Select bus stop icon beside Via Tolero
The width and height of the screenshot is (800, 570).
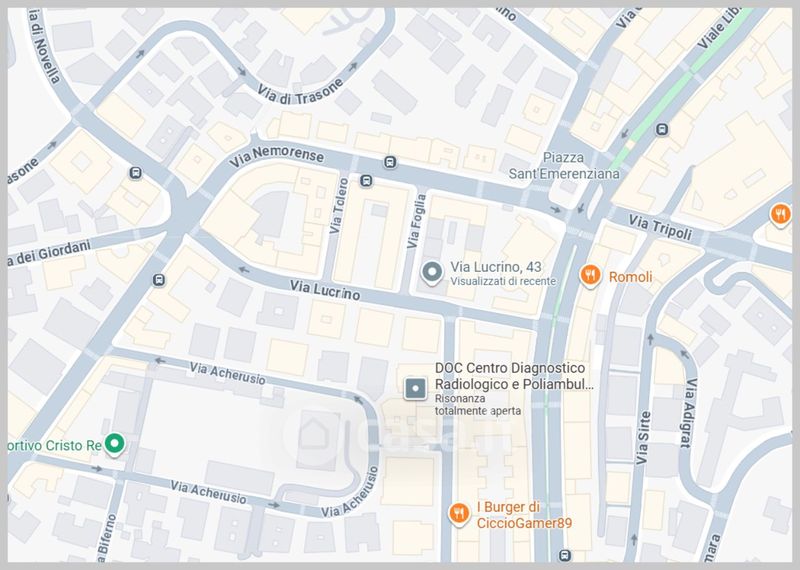pos(366,181)
